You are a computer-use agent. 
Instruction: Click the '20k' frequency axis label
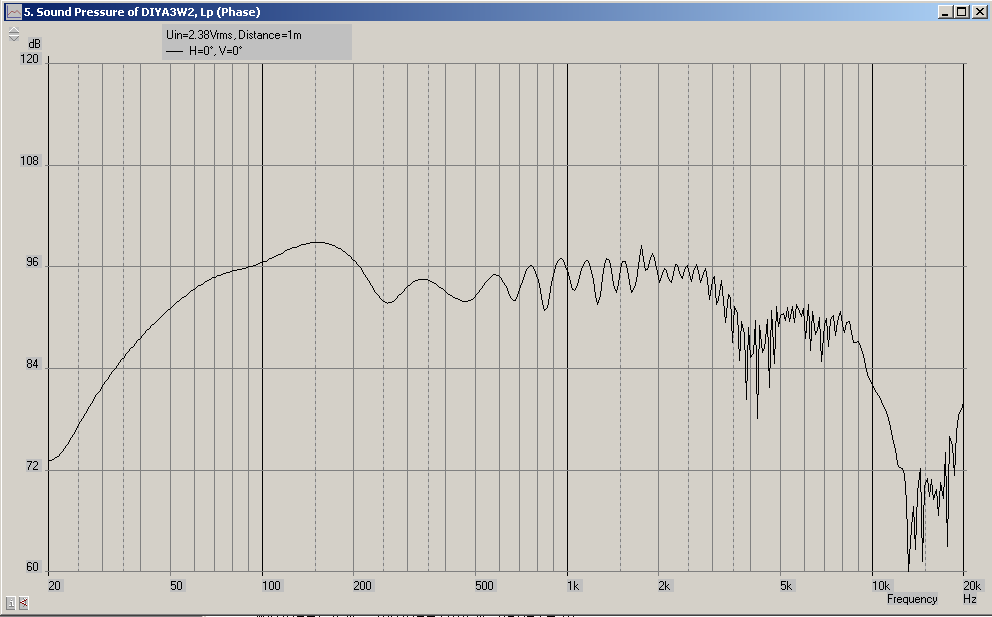(972, 586)
